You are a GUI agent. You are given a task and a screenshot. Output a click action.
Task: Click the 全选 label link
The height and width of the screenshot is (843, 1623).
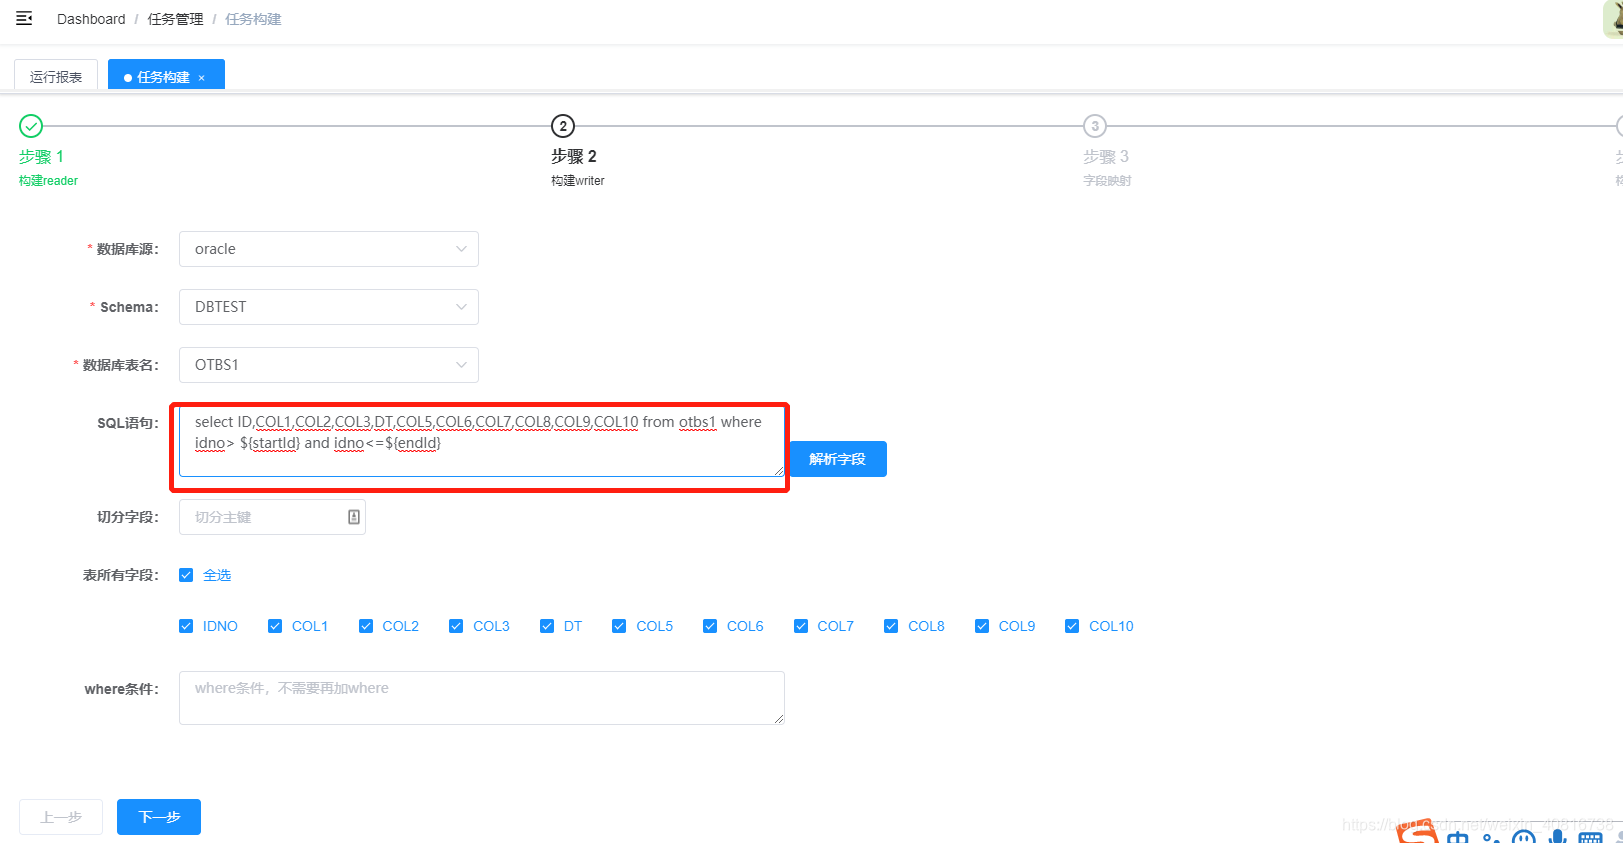217,575
